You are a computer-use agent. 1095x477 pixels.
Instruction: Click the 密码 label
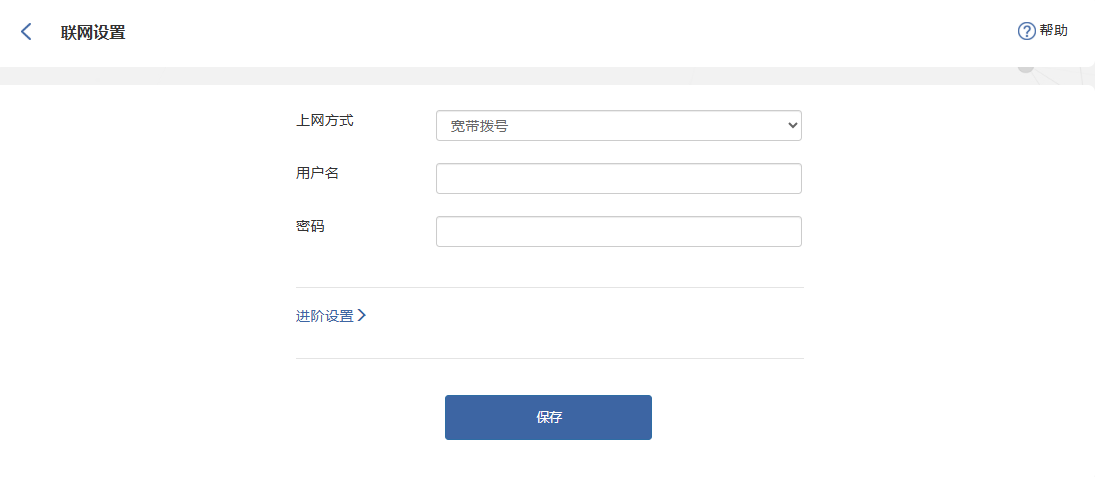tap(310, 226)
